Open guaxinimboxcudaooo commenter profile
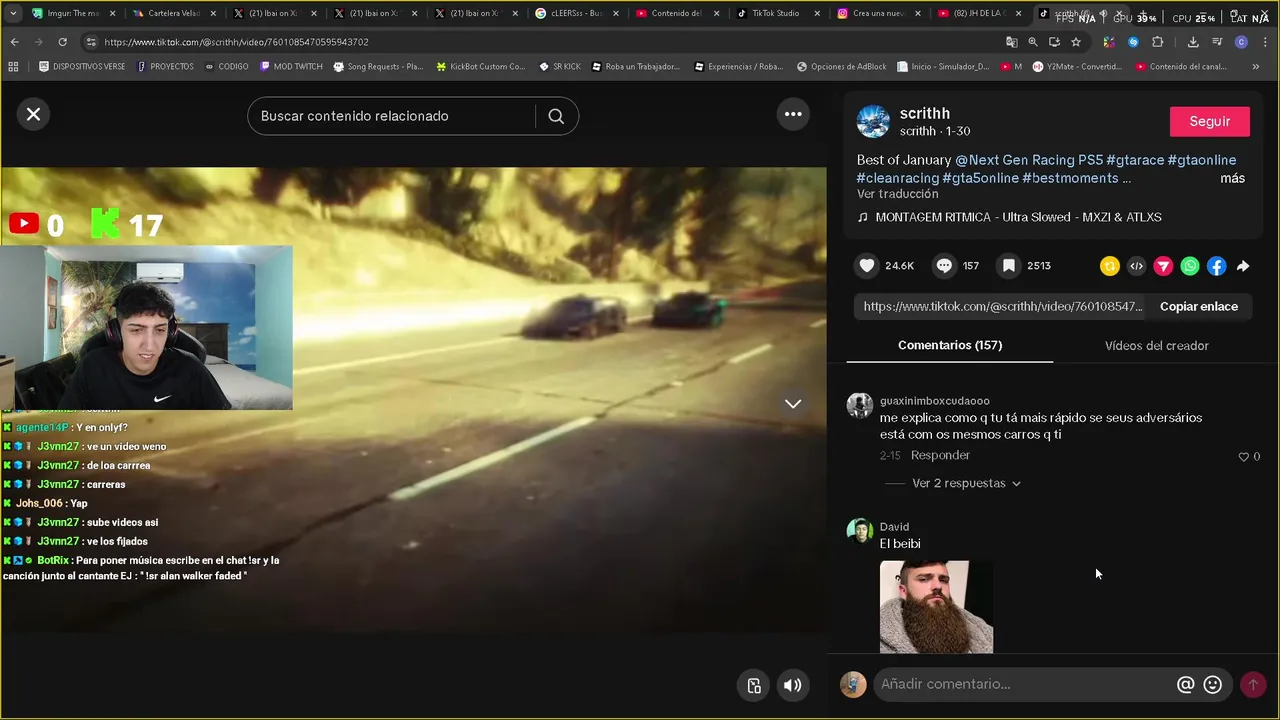Image resolution: width=1280 pixels, height=720 pixels. [934, 401]
